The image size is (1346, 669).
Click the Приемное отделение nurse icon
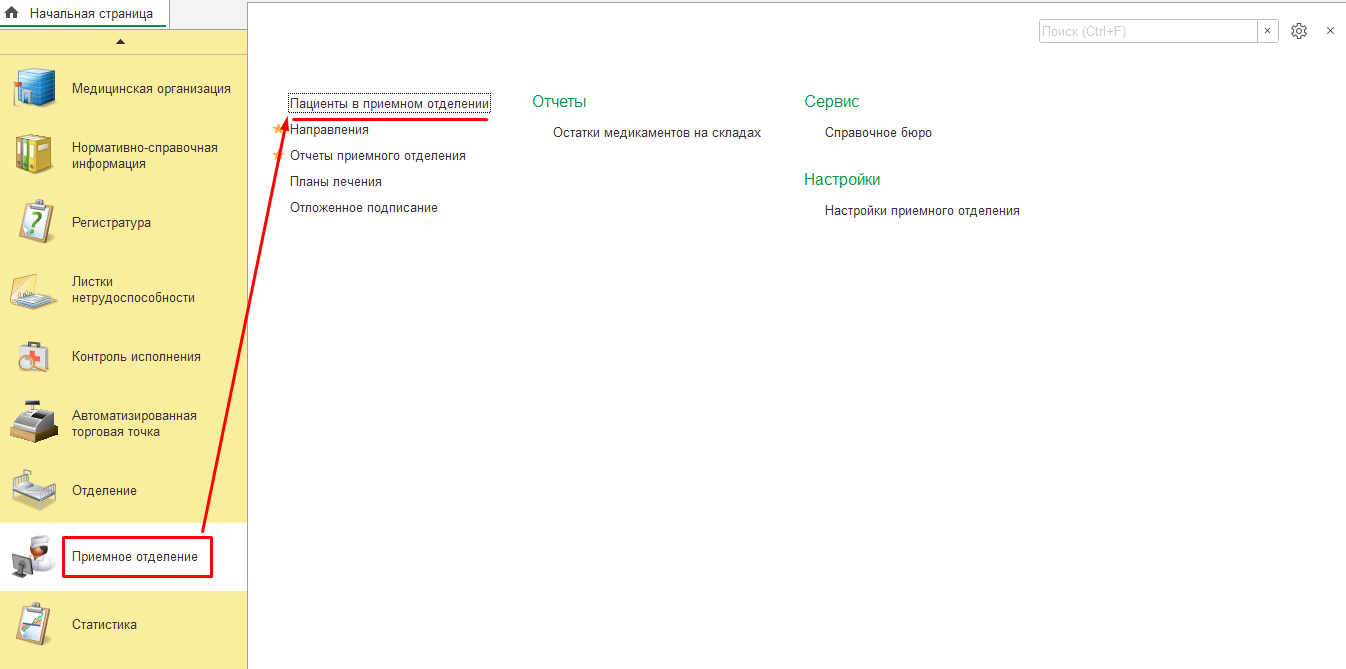coord(35,557)
